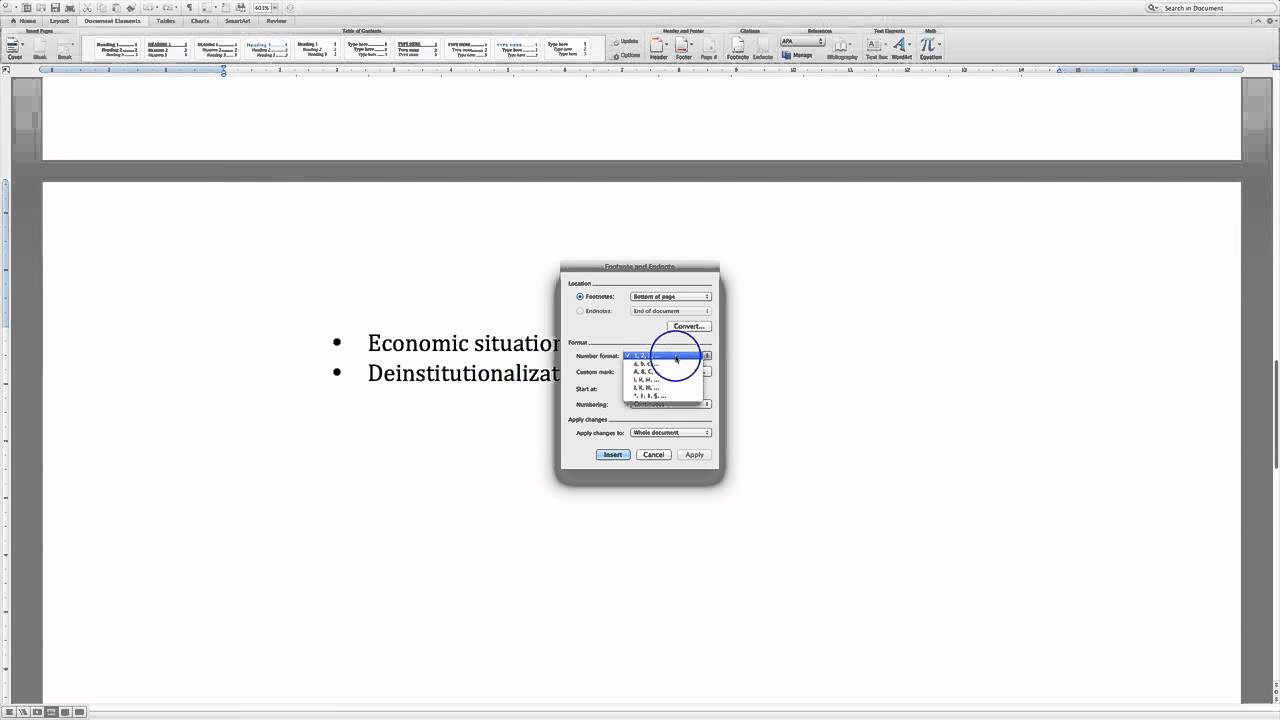Image resolution: width=1280 pixels, height=720 pixels.
Task: Choose lowercase roman 'i, ii, iii' format
Action: point(662,380)
